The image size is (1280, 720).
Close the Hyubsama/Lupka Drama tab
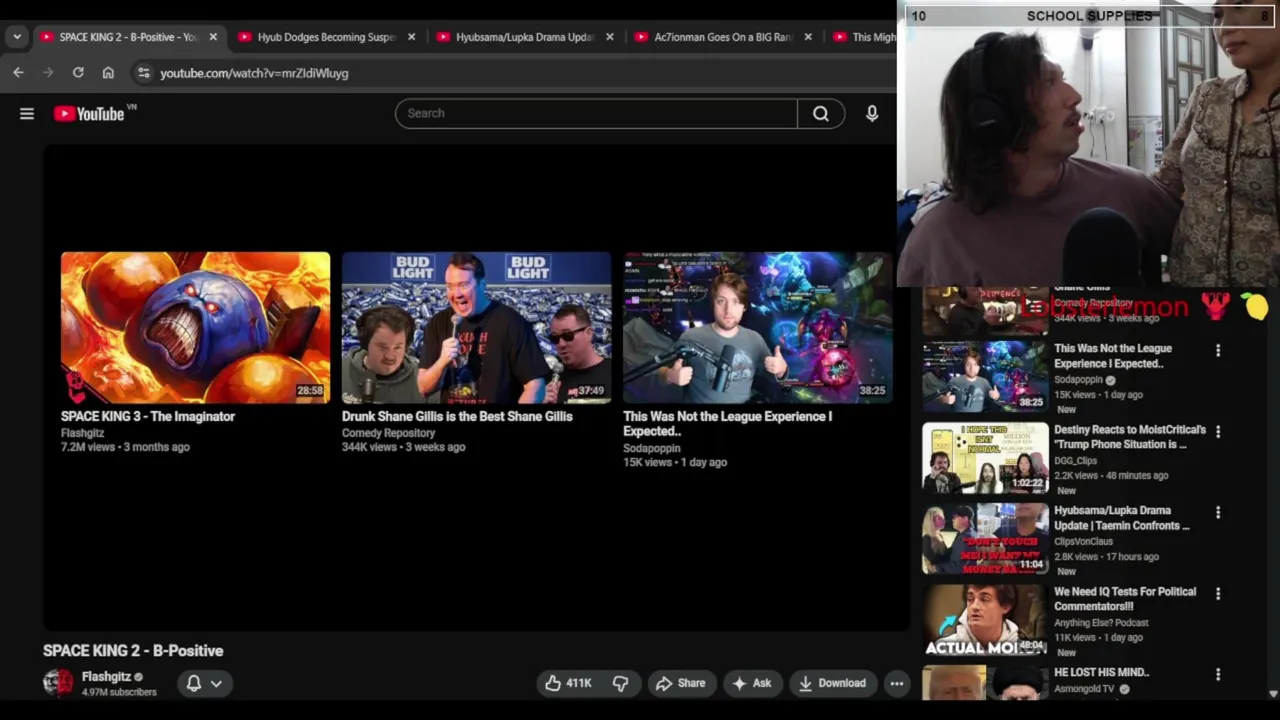tap(610, 37)
